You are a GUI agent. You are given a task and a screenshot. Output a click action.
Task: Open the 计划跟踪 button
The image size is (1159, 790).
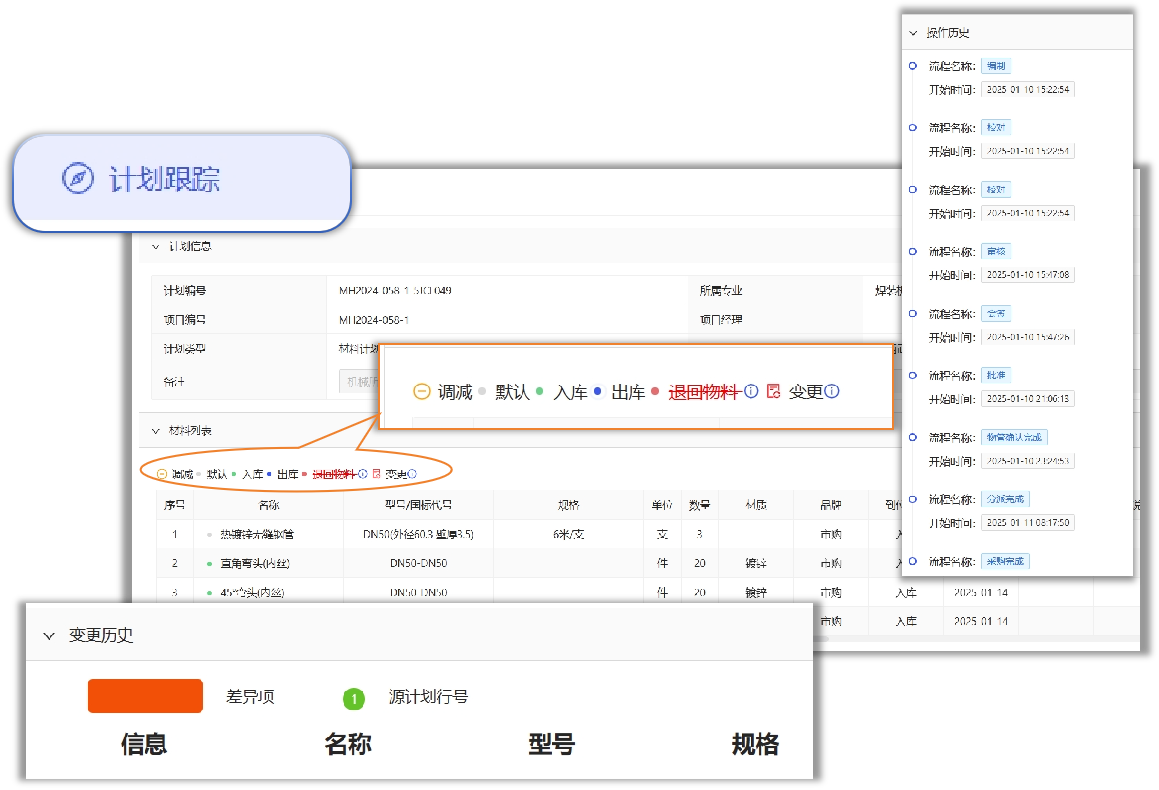(x=182, y=182)
